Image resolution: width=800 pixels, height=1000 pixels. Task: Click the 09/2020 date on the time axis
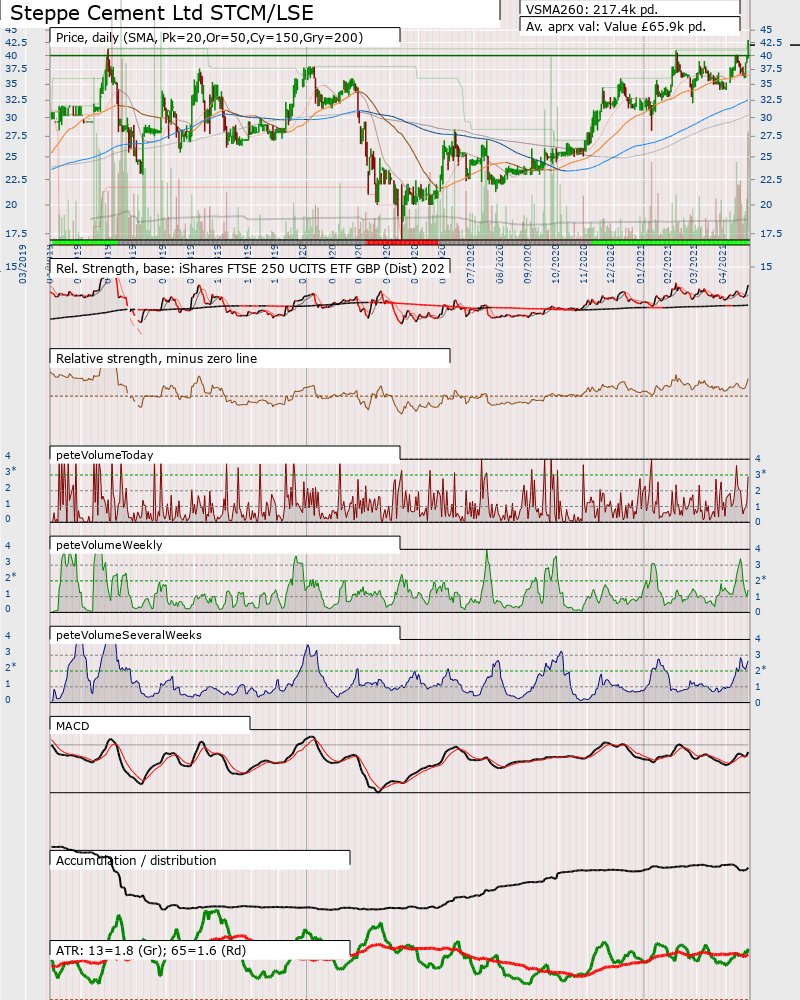527,264
